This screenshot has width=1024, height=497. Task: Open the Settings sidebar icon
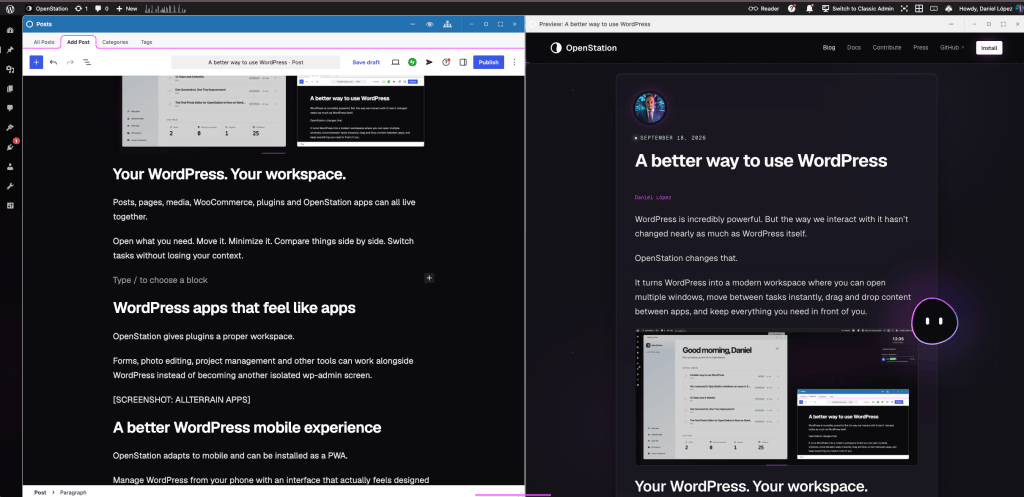click(10, 205)
